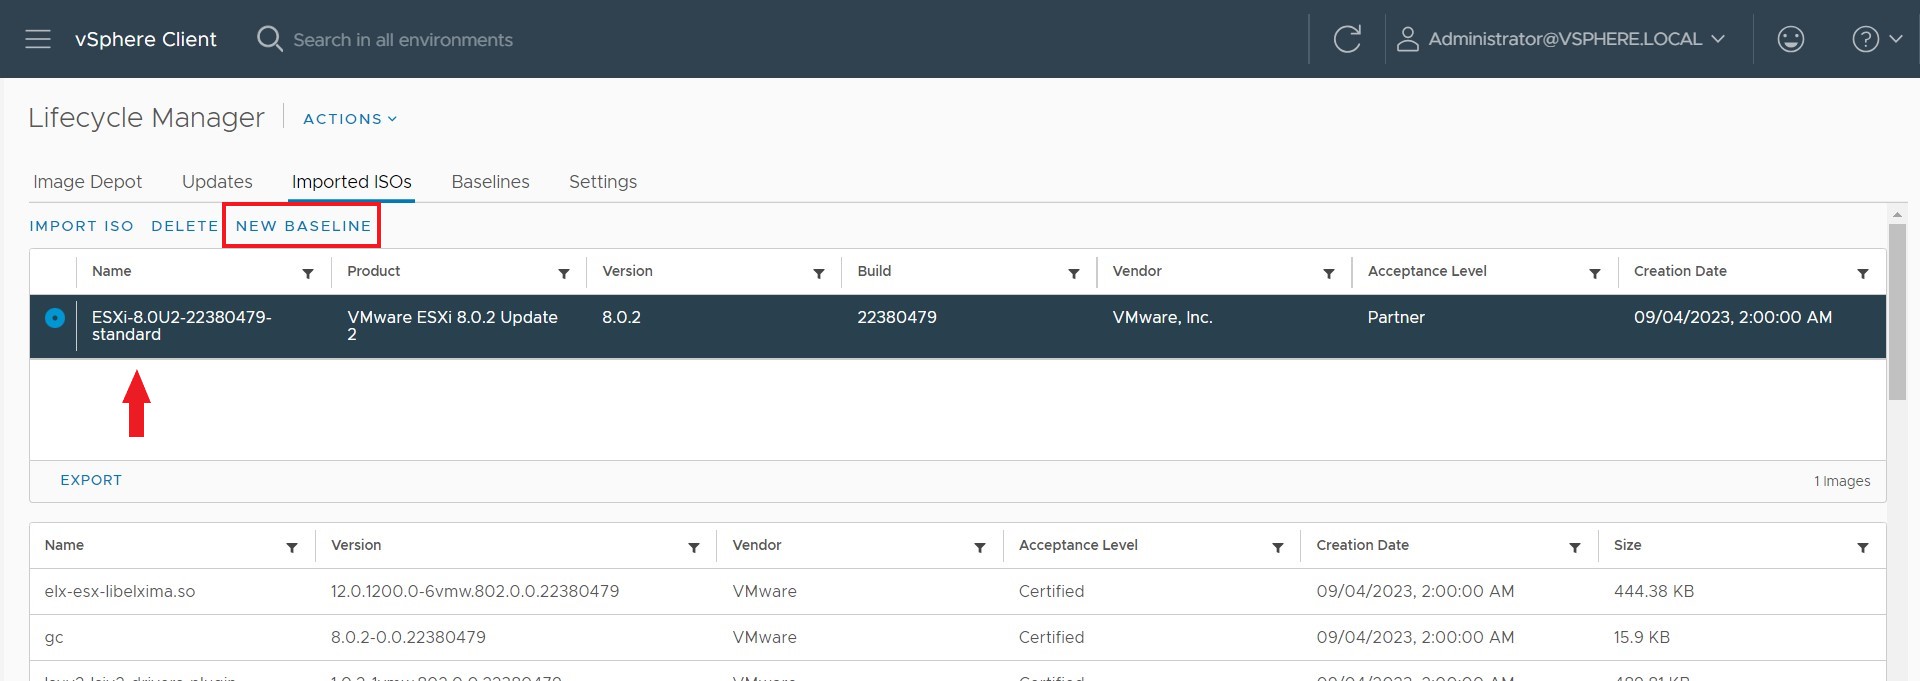Click the search magnifier icon
Image resolution: width=1920 pixels, height=681 pixels.
click(x=269, y=39)
